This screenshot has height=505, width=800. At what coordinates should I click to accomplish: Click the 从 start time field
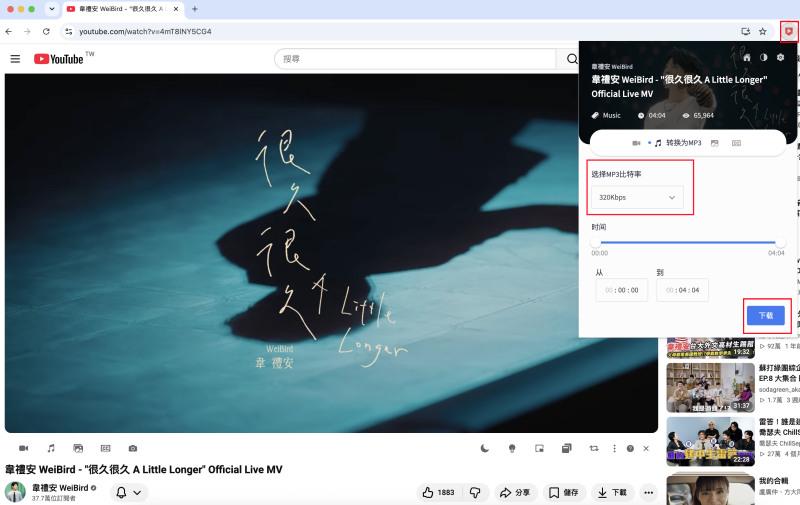tap(621, 290)
